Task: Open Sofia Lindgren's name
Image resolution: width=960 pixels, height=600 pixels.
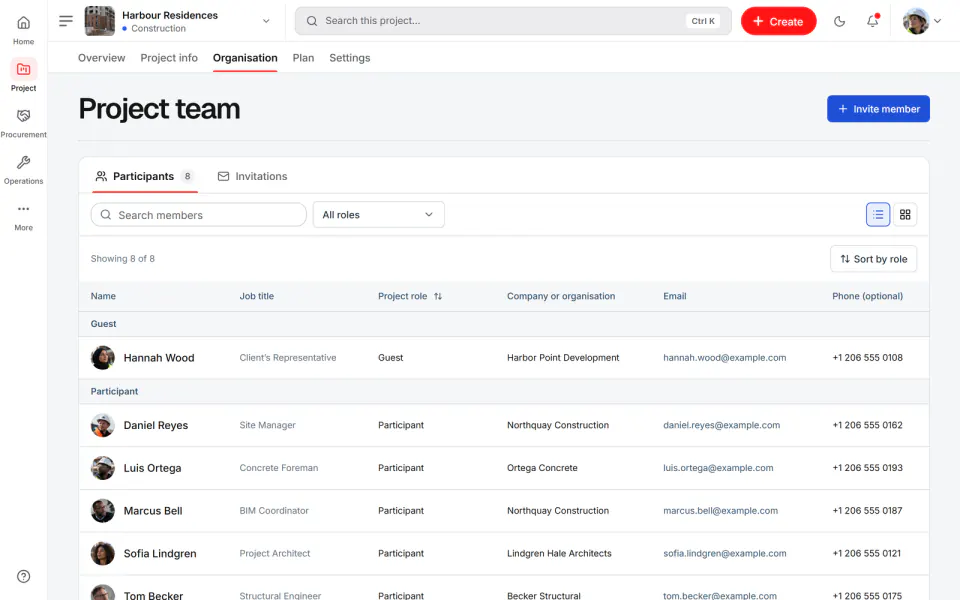Action: [160, 553]
